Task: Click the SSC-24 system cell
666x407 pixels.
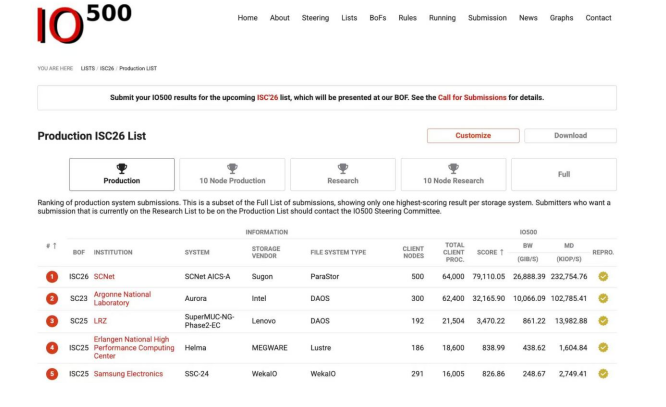Action: (197, 374)
